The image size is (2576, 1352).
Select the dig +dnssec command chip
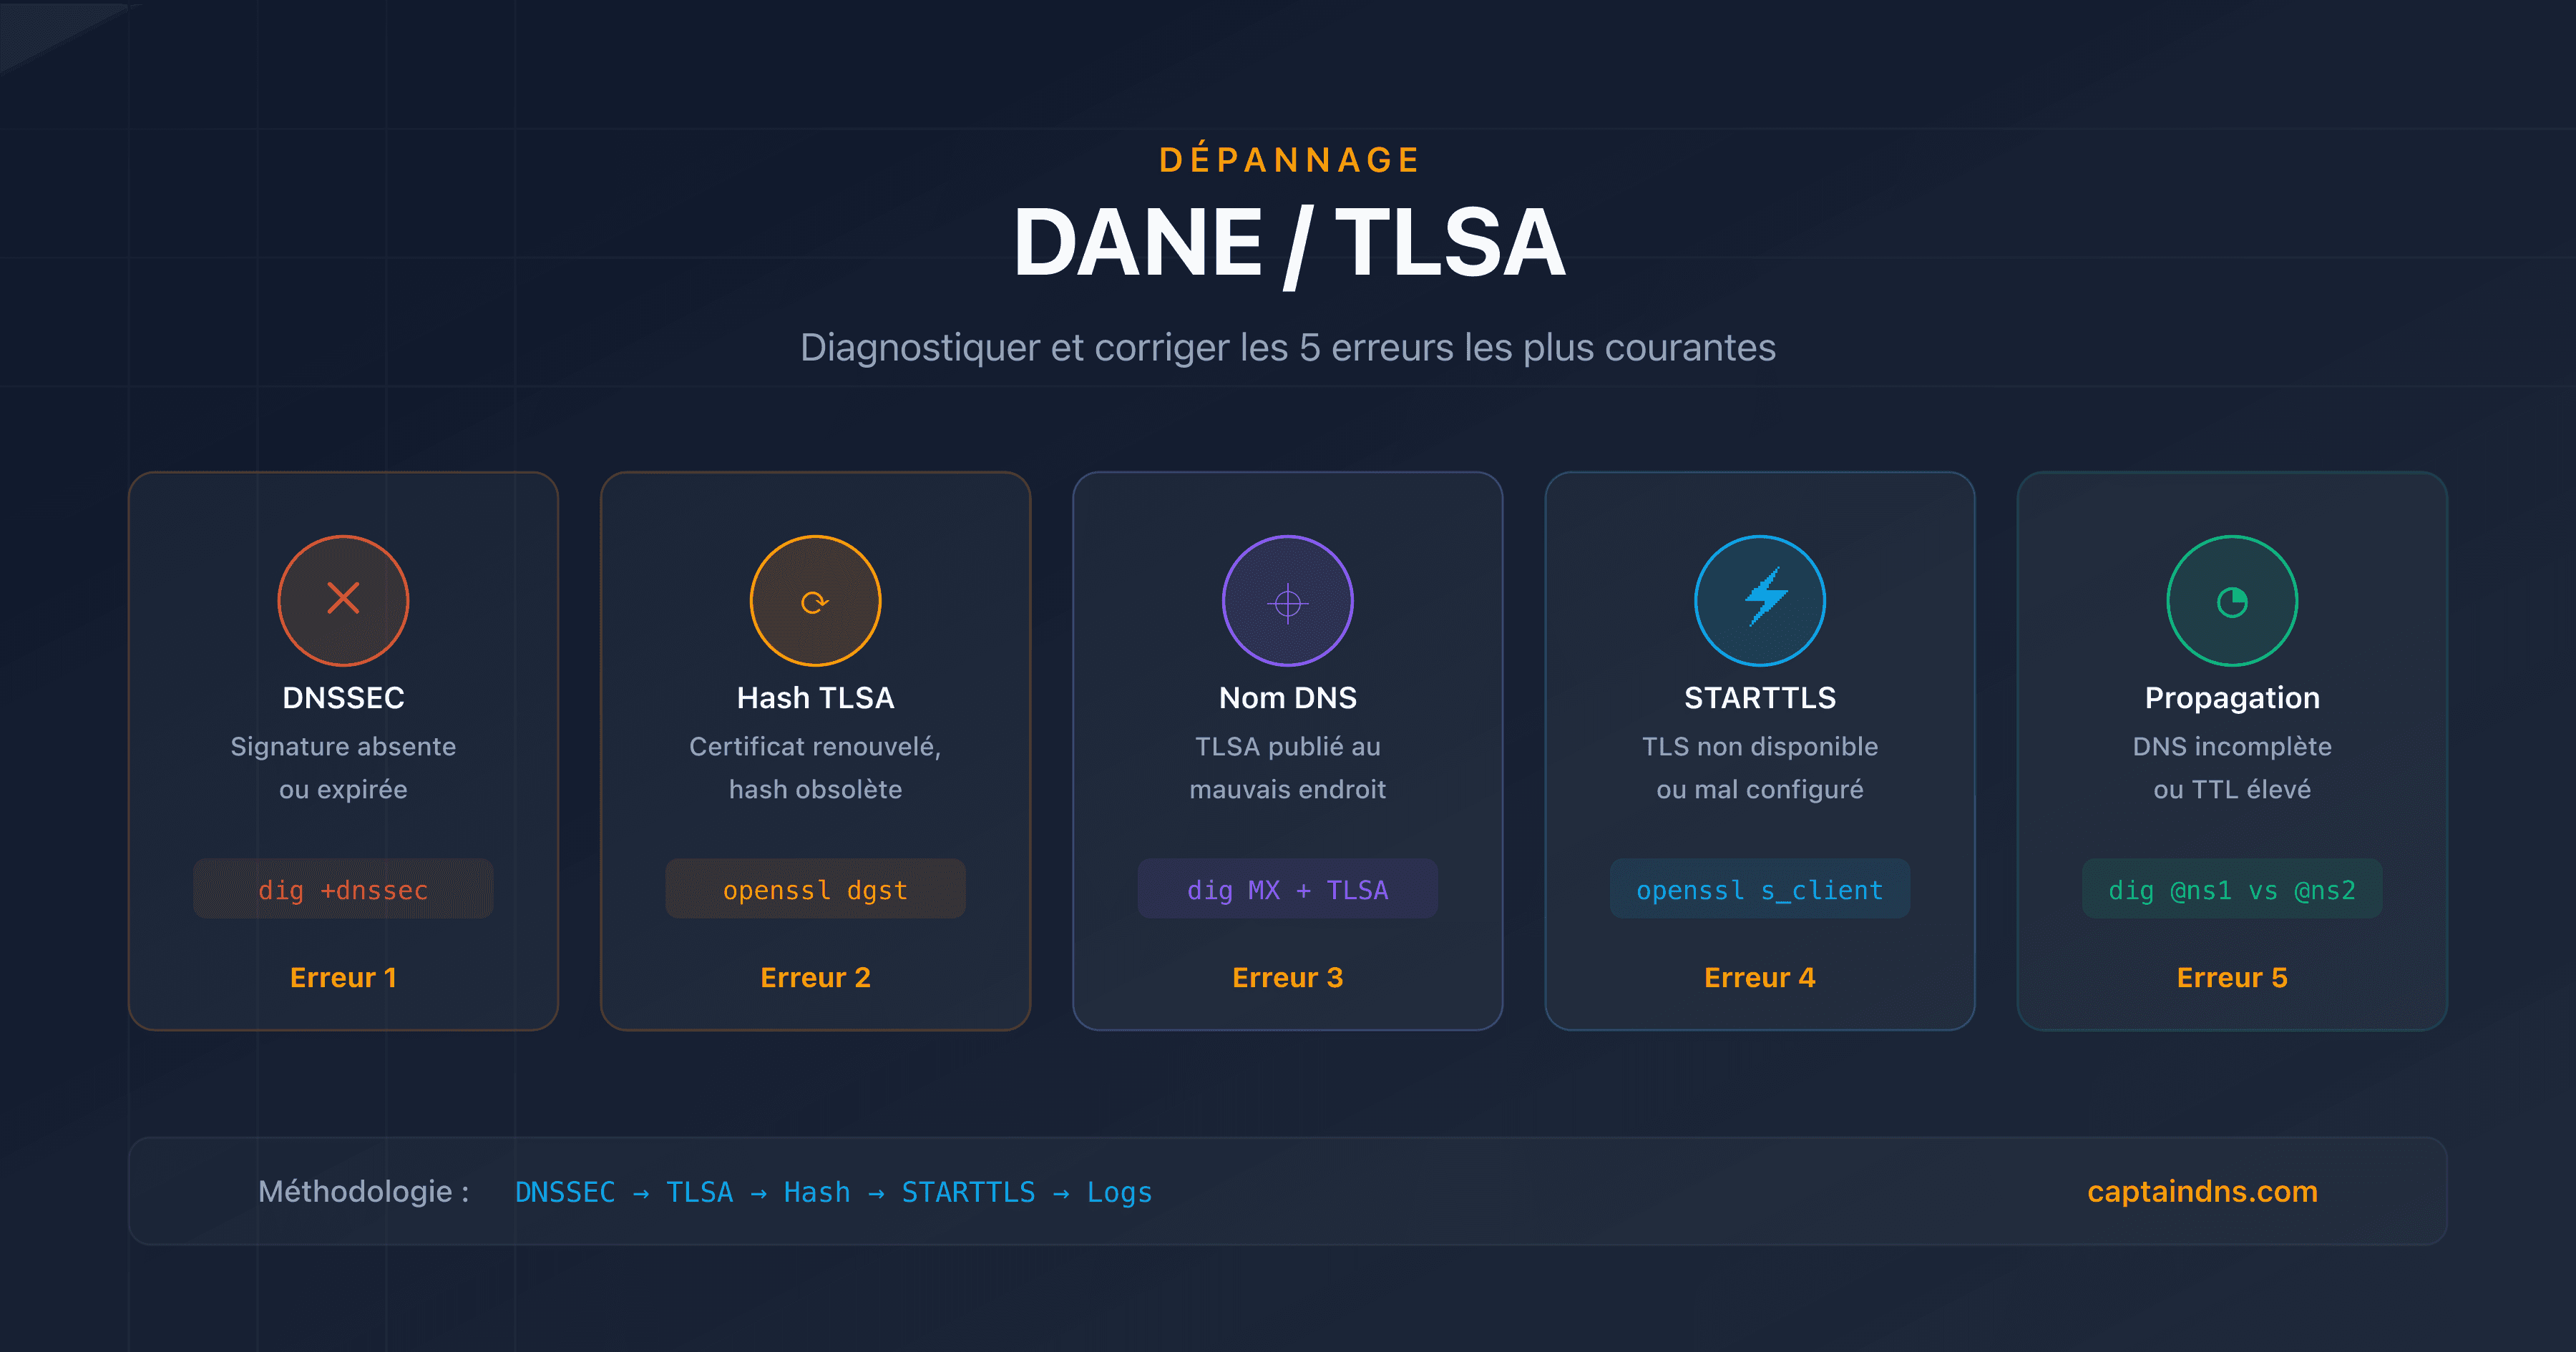coord(343,888)
